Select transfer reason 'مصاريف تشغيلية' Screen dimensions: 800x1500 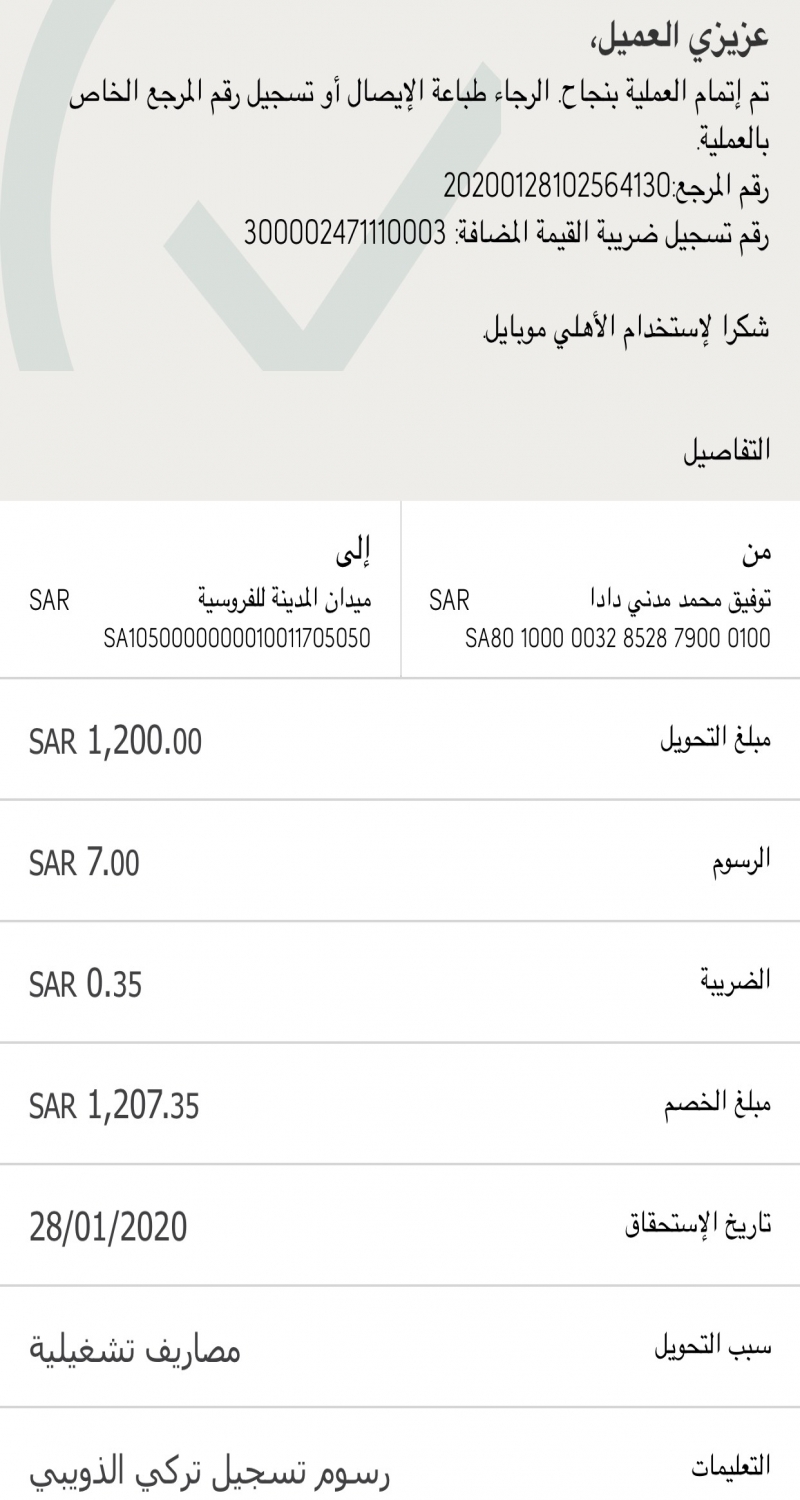pyautogui.click(x=134, y=1351)
